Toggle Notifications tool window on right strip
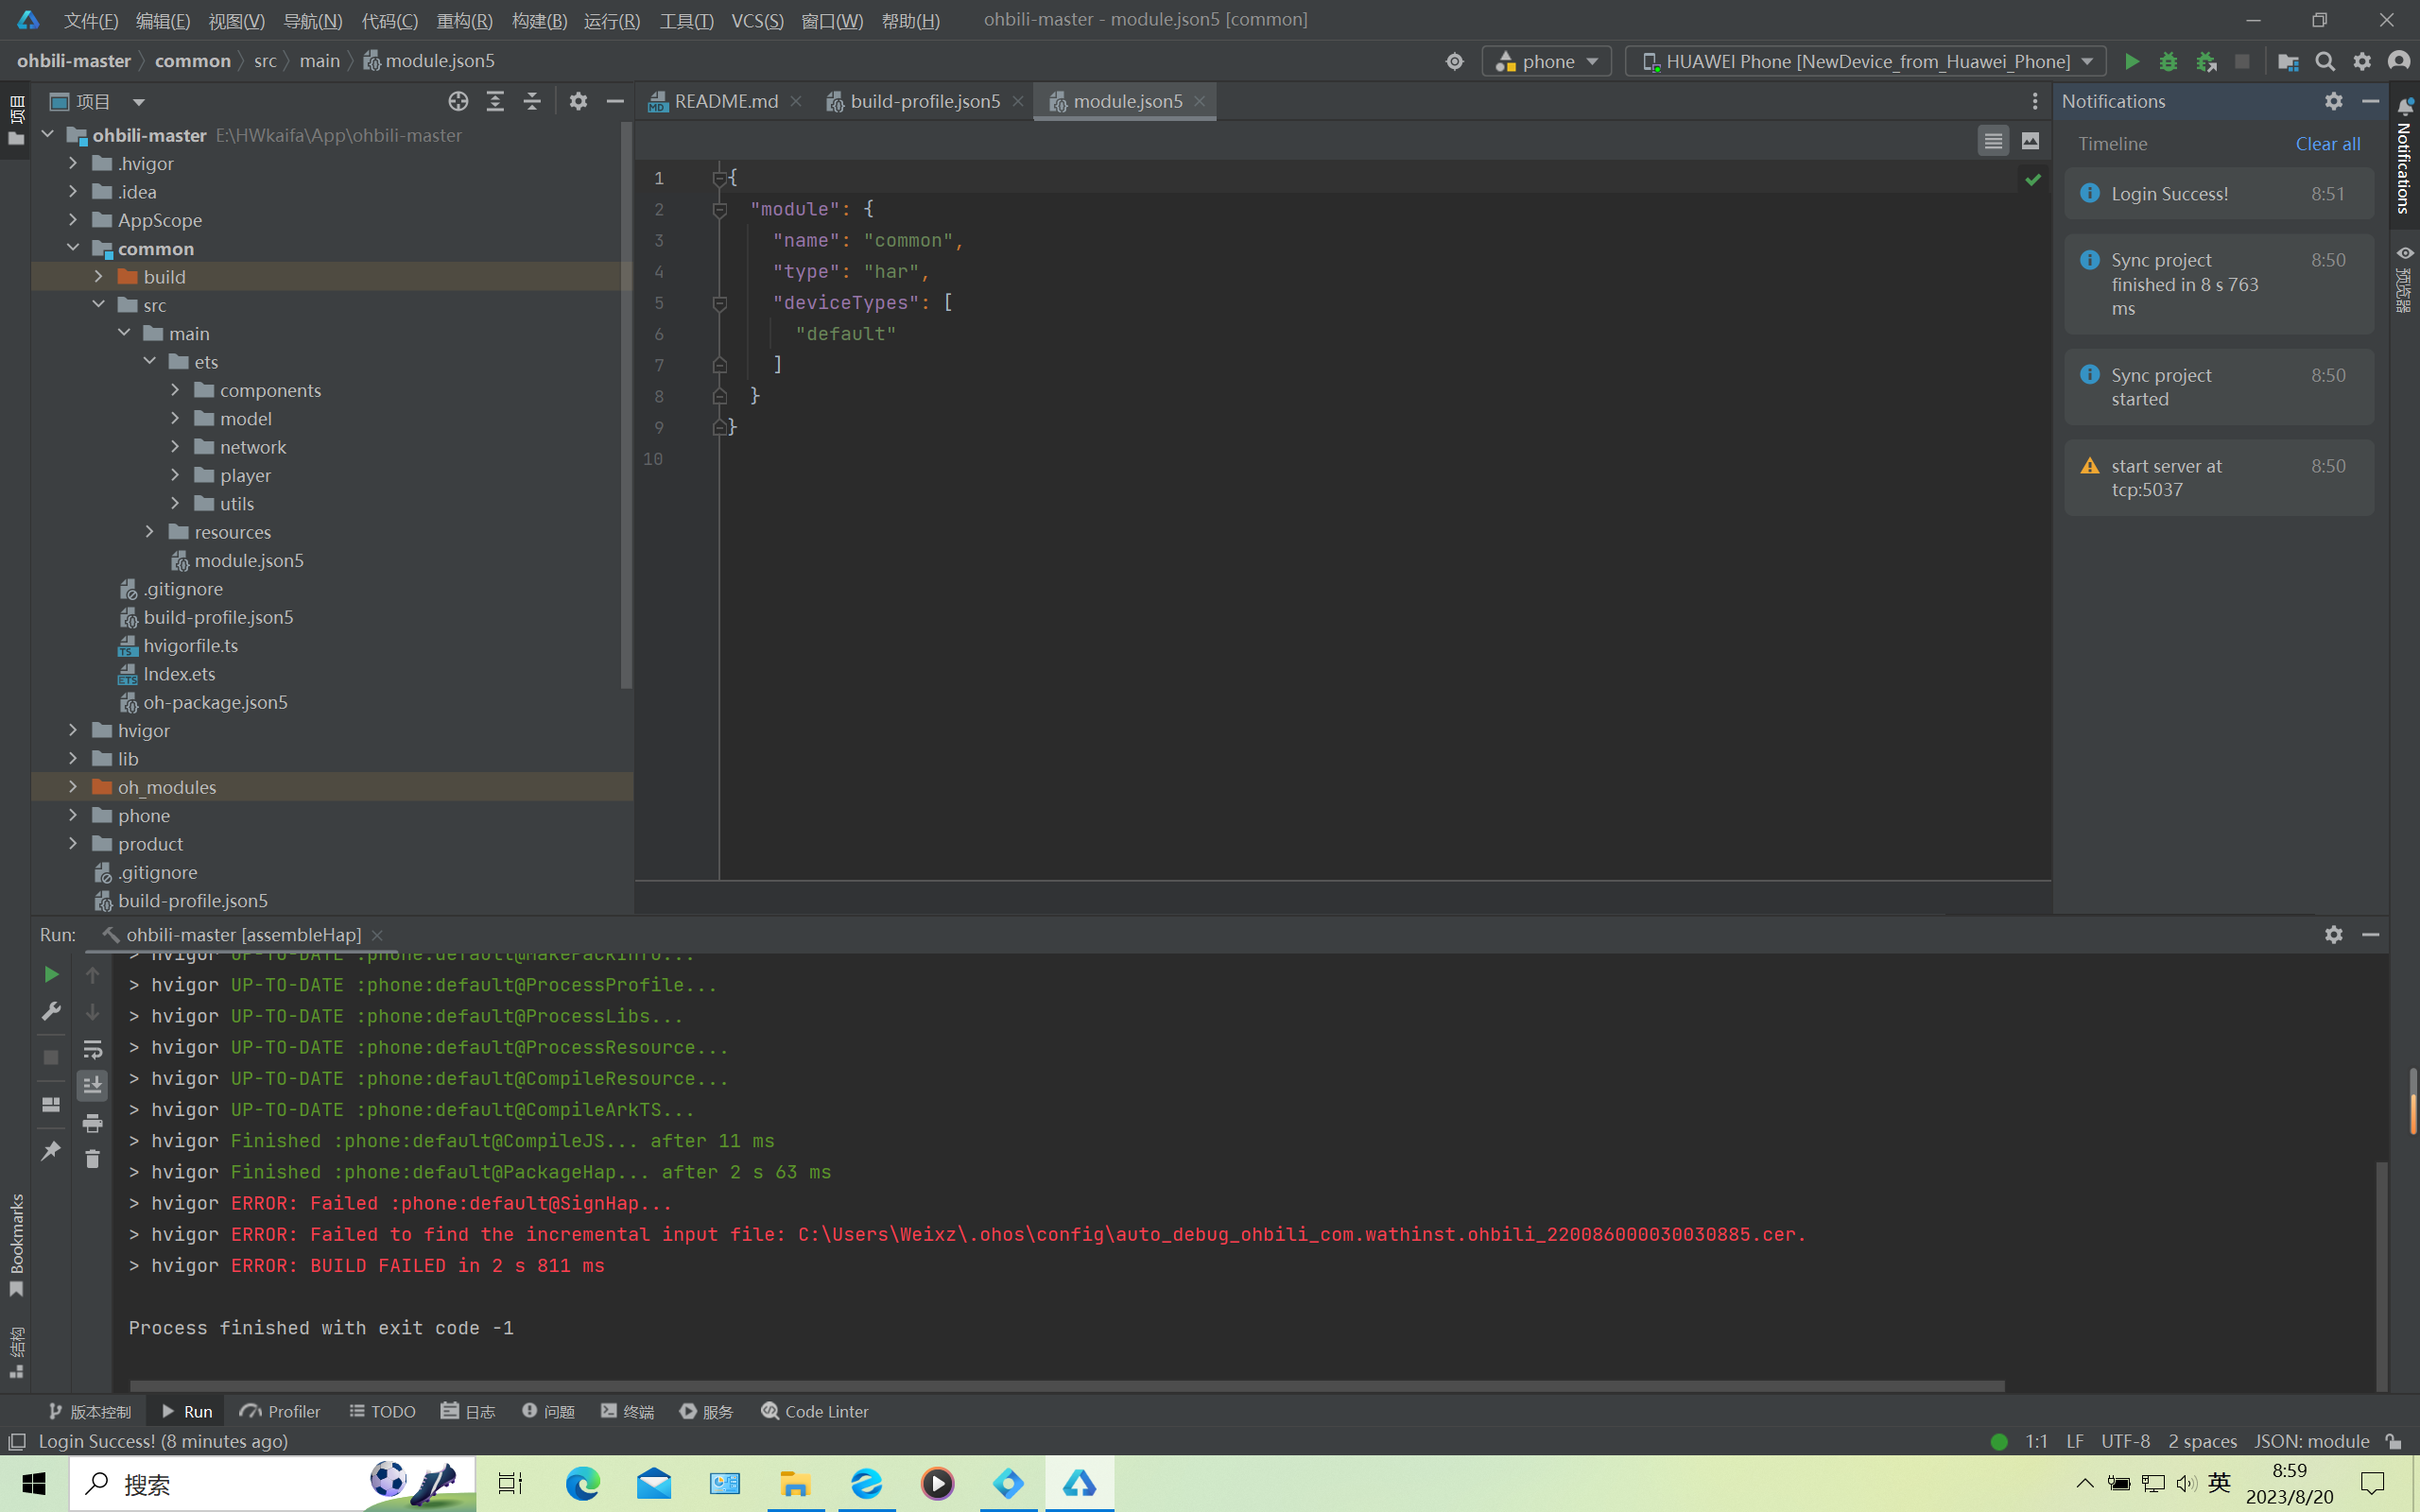This screenshot has width=2420, height=1512. 2404,156
